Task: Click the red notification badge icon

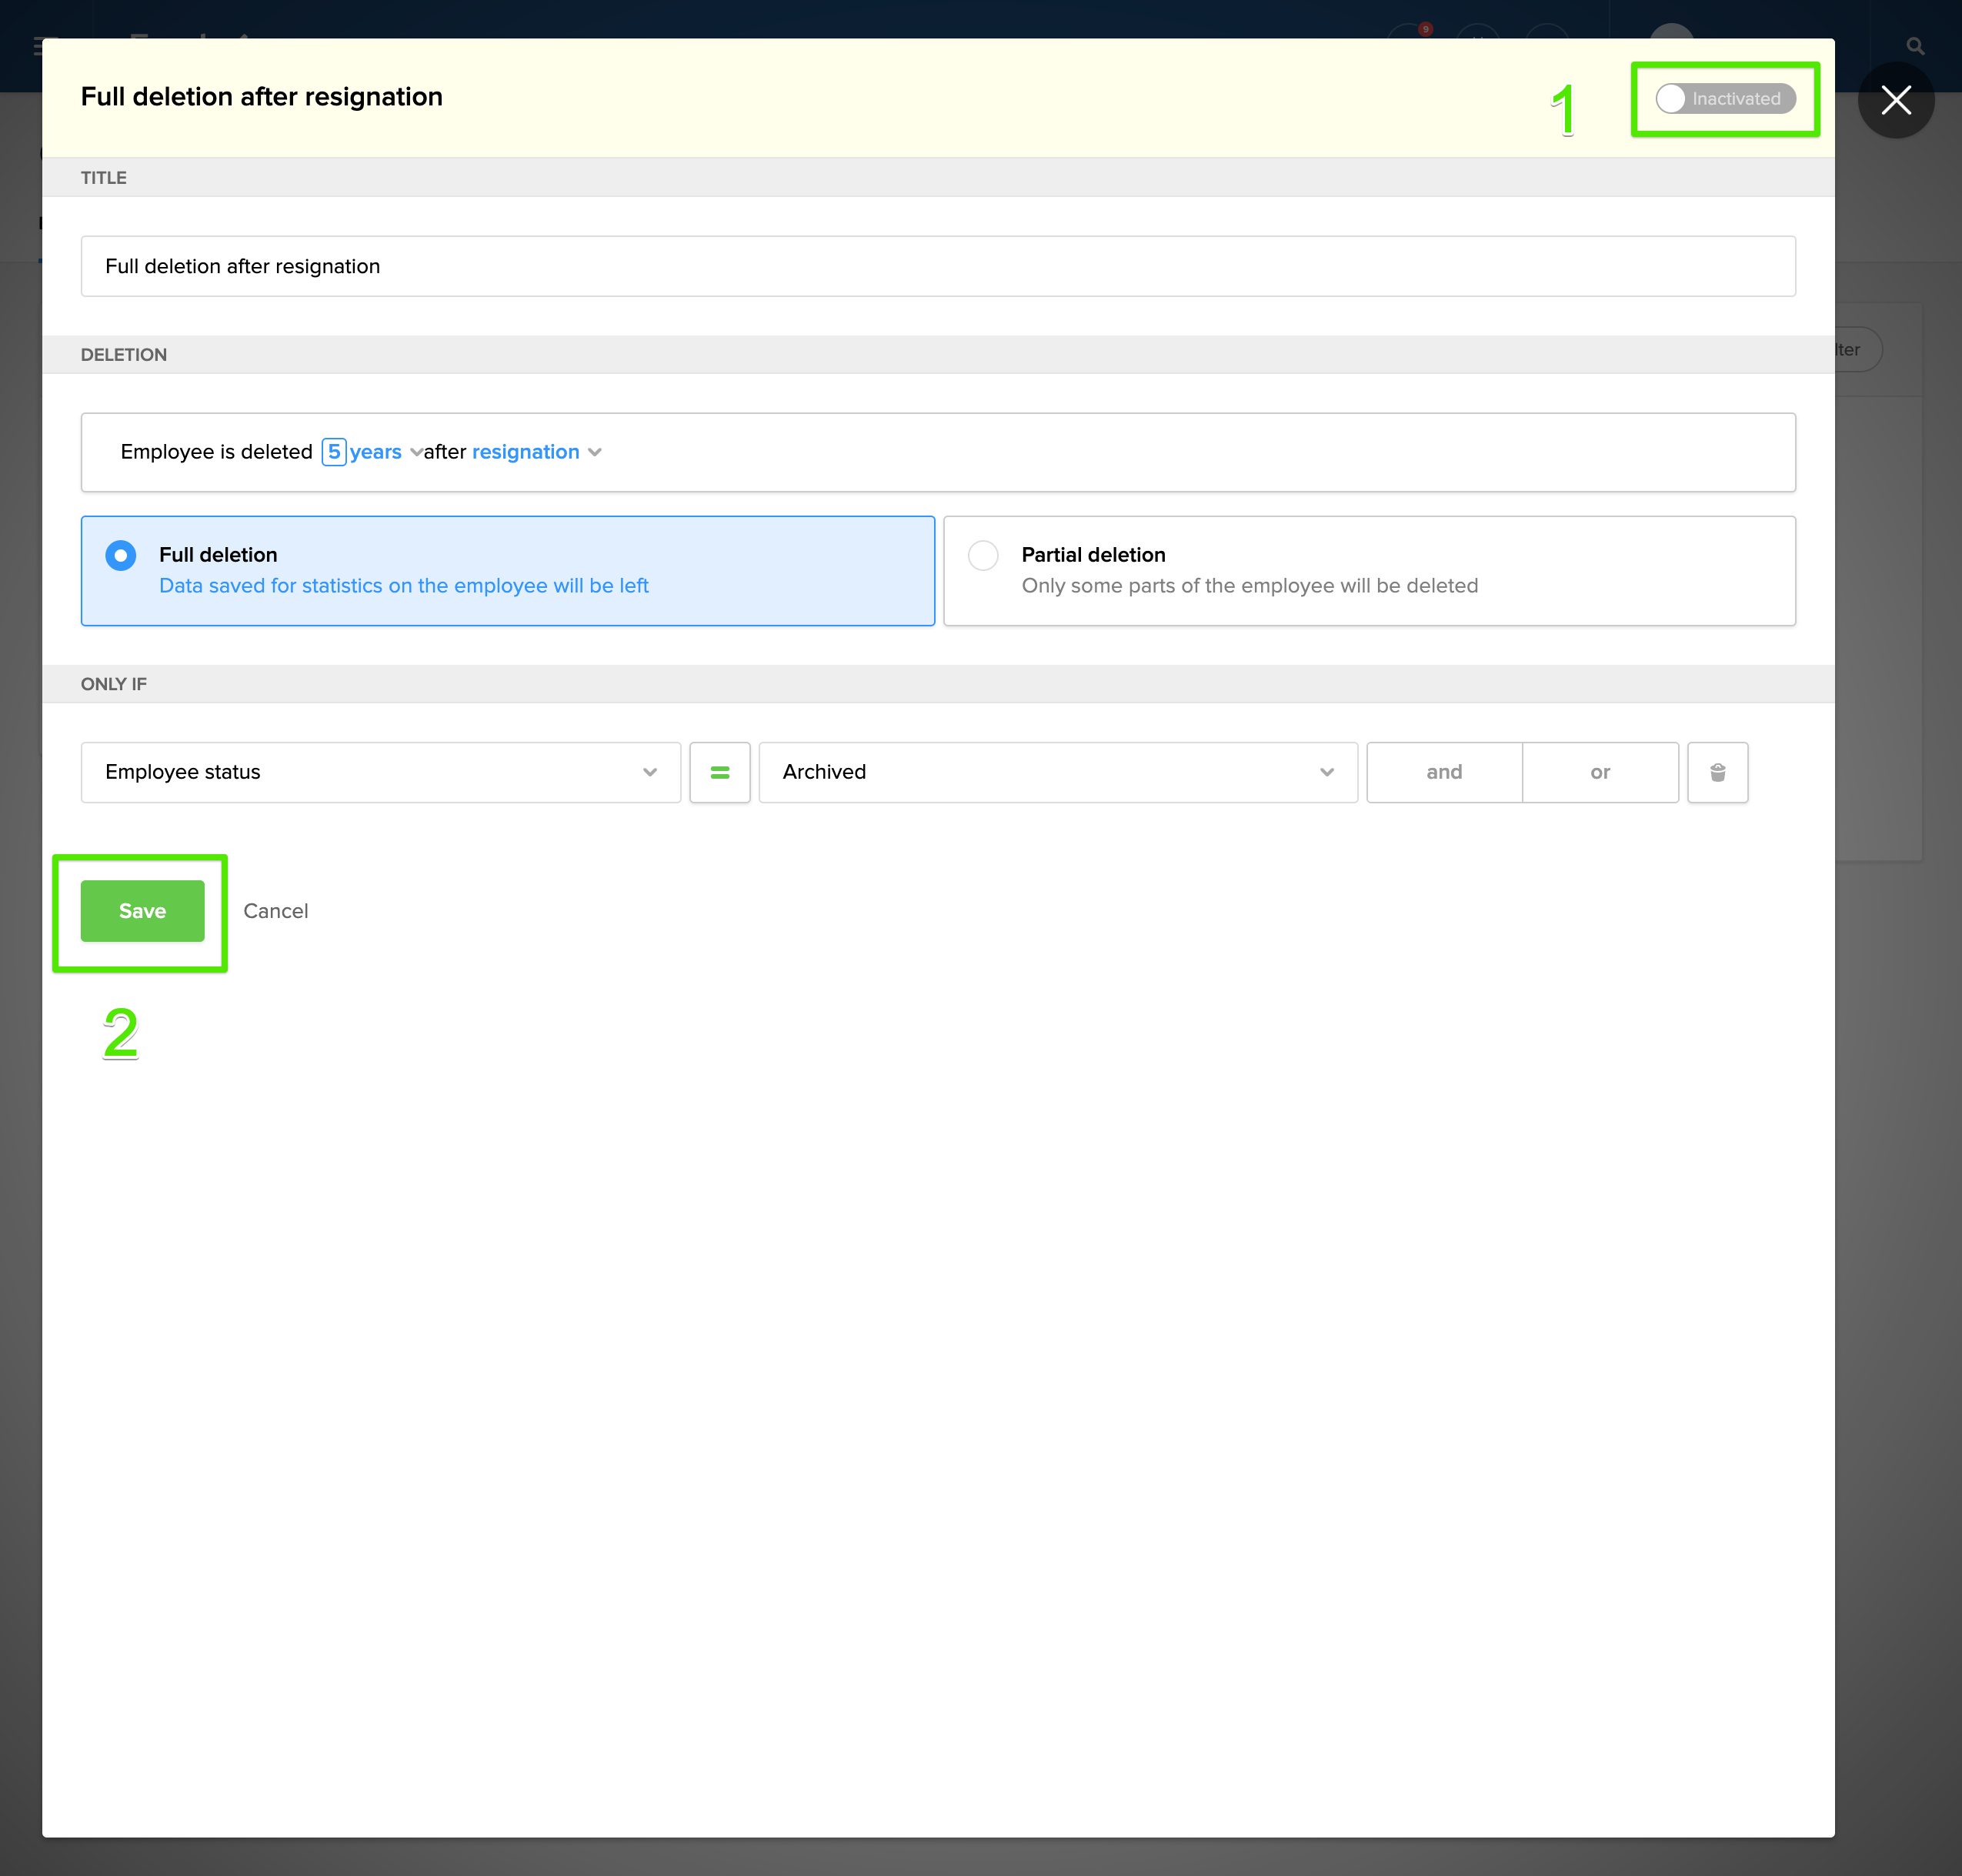Action: tap(1424, 29)
